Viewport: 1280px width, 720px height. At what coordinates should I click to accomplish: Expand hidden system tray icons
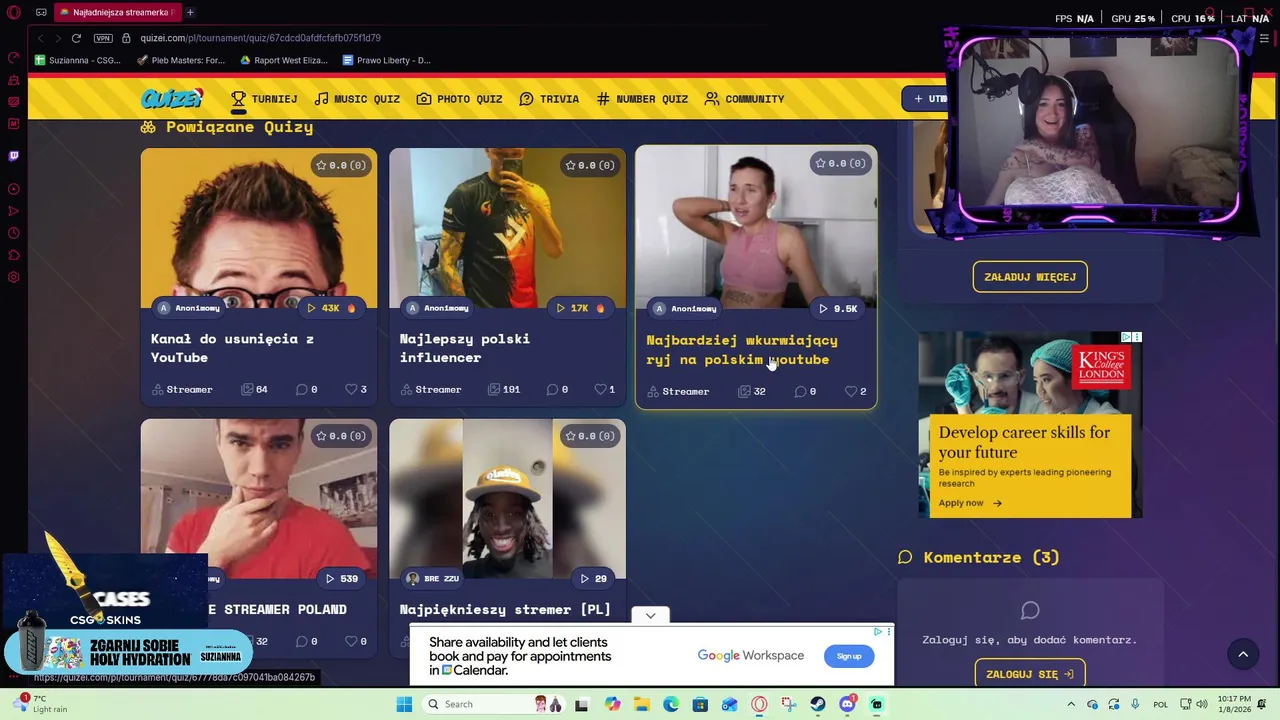click(x=1071, y=704)
